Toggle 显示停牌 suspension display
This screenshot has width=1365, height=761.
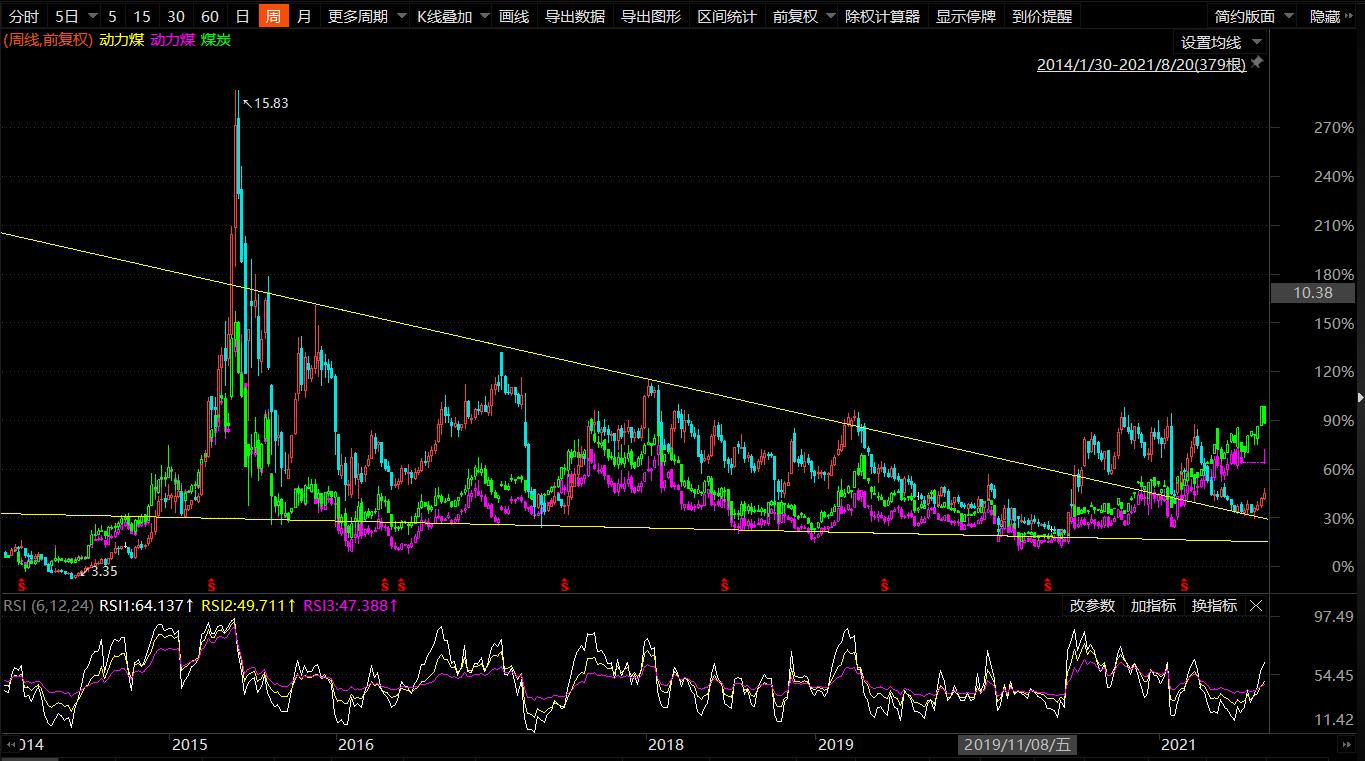click(x=966, y=16)
